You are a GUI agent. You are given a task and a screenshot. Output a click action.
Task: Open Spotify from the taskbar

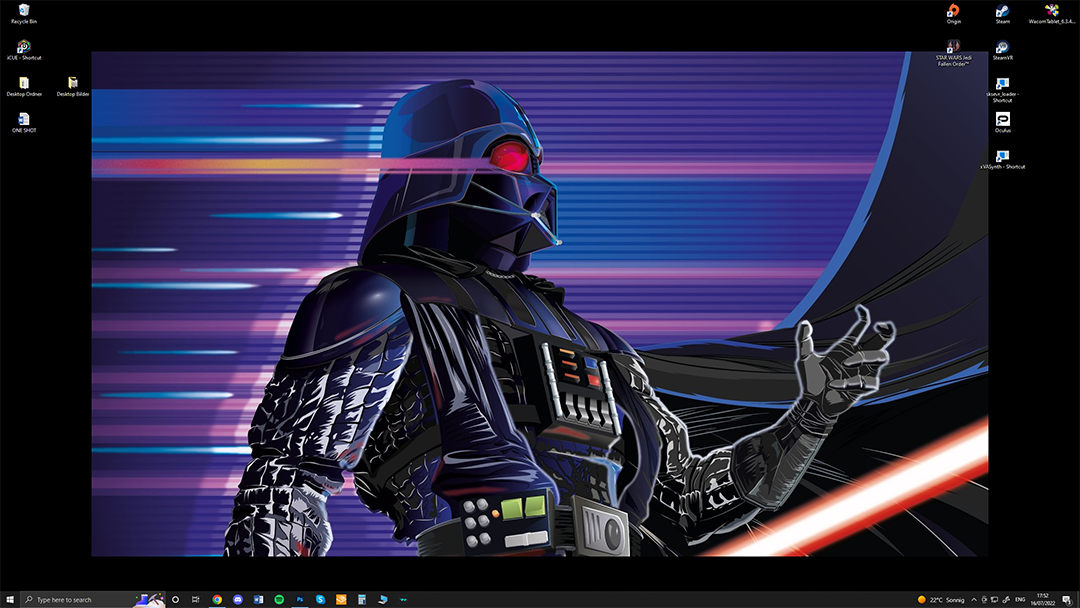click(x=279, y=599)
